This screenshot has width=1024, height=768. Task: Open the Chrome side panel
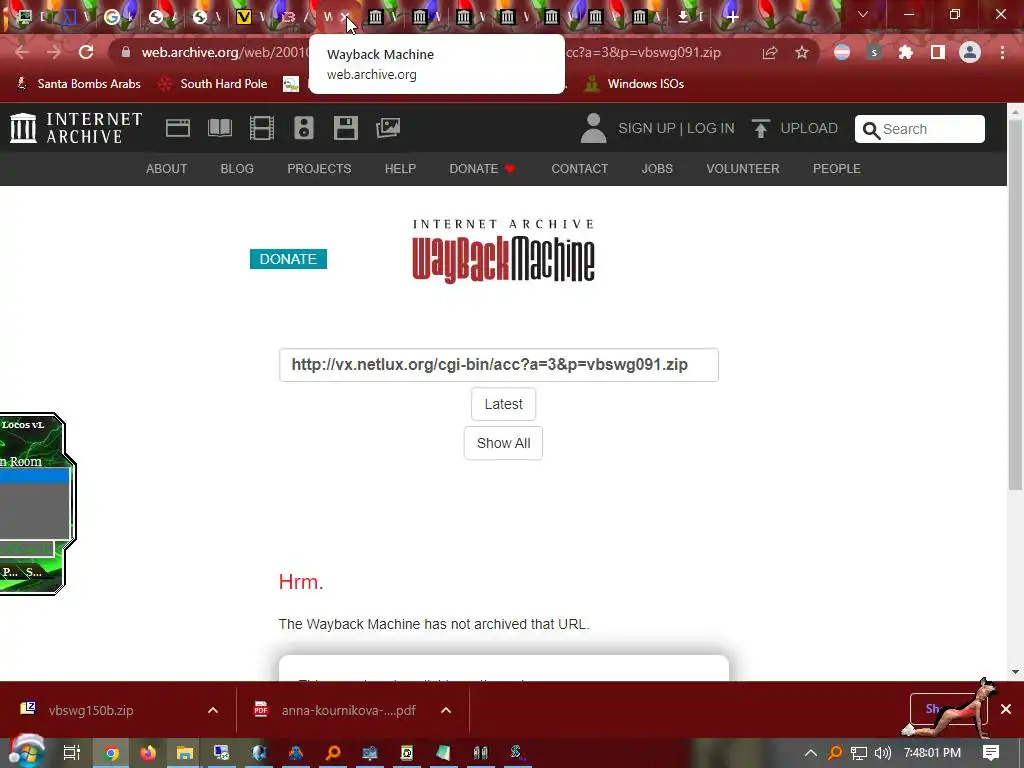pos(938,52)
